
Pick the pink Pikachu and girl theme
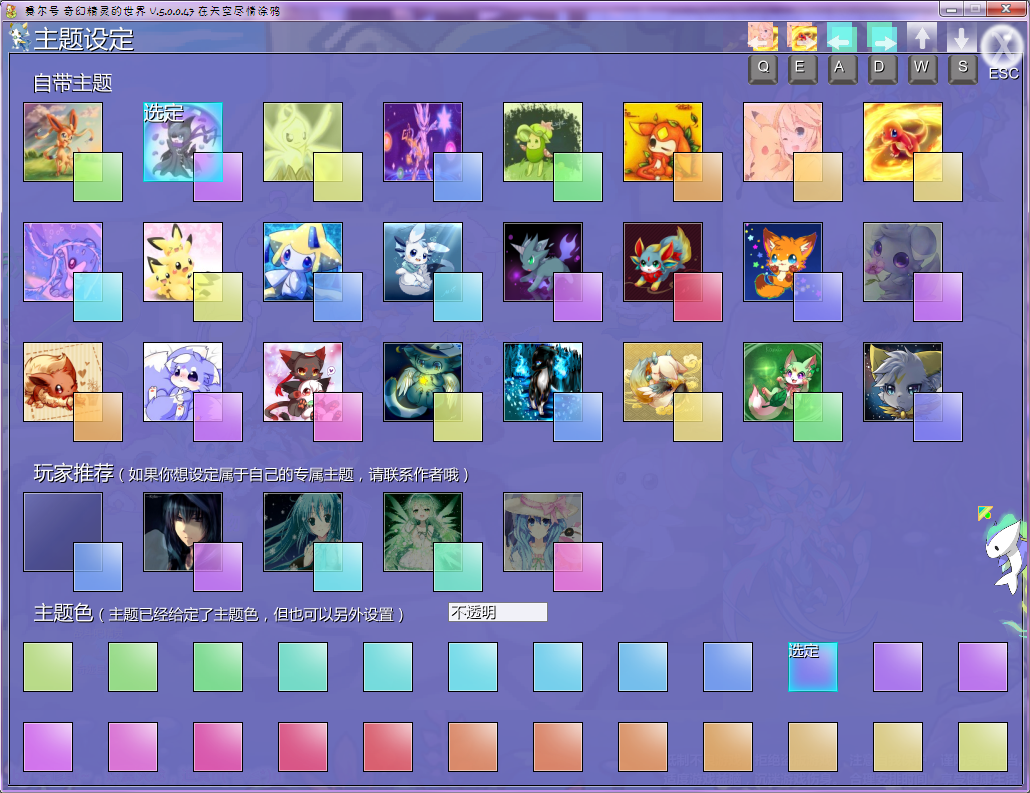pyautogui.click(x=783, y=142)
